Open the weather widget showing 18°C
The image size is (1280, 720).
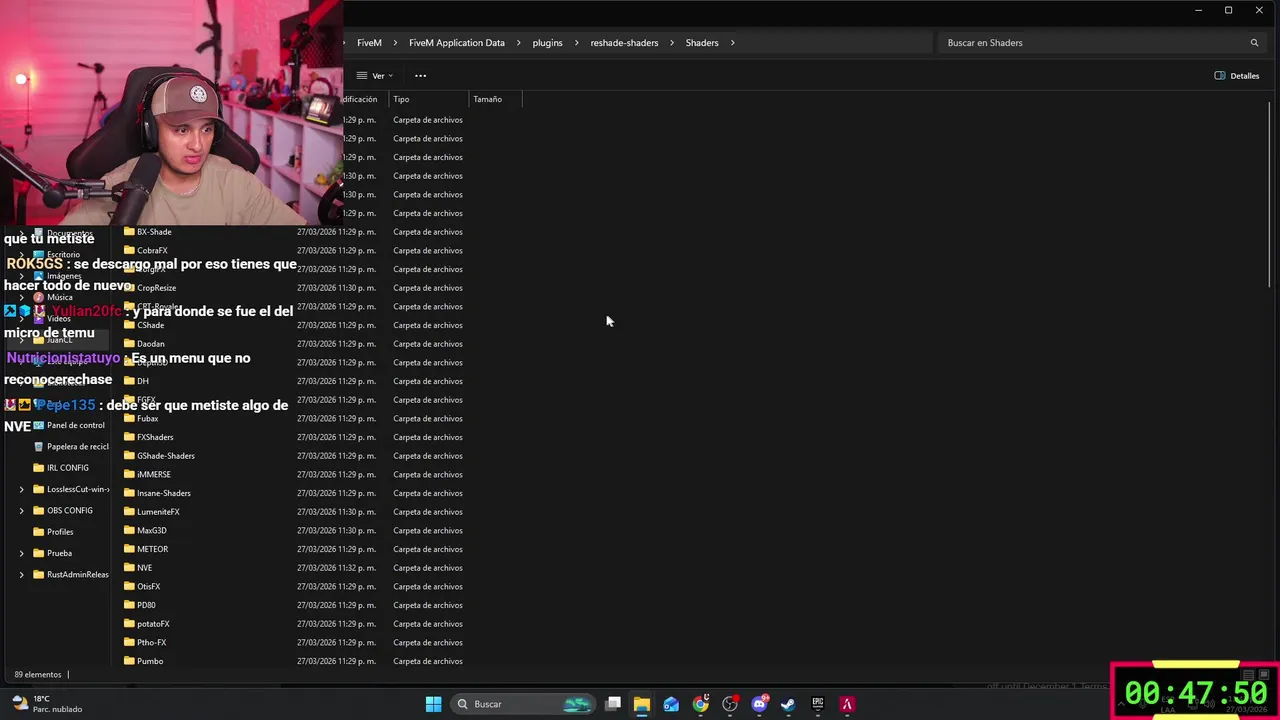tap(46, 704)
